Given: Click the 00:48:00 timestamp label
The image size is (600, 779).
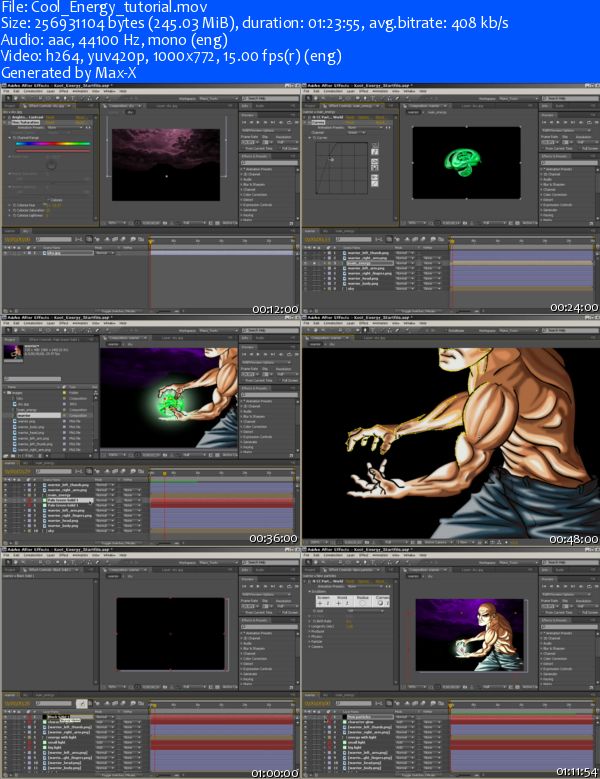Looking at the screenshot, I should 573,539.
